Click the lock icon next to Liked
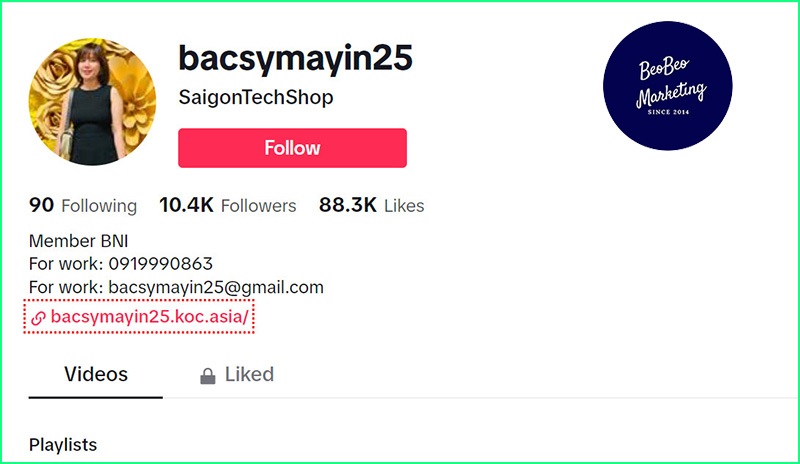Viewport: 800px width, 464px height. tap(207, 376)
